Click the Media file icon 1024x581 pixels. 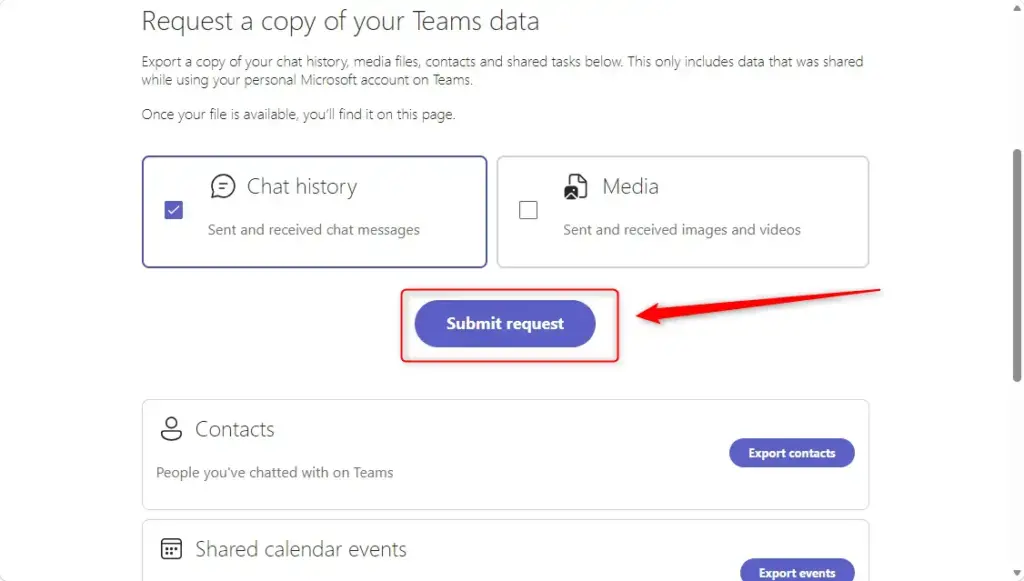point(575,187)
